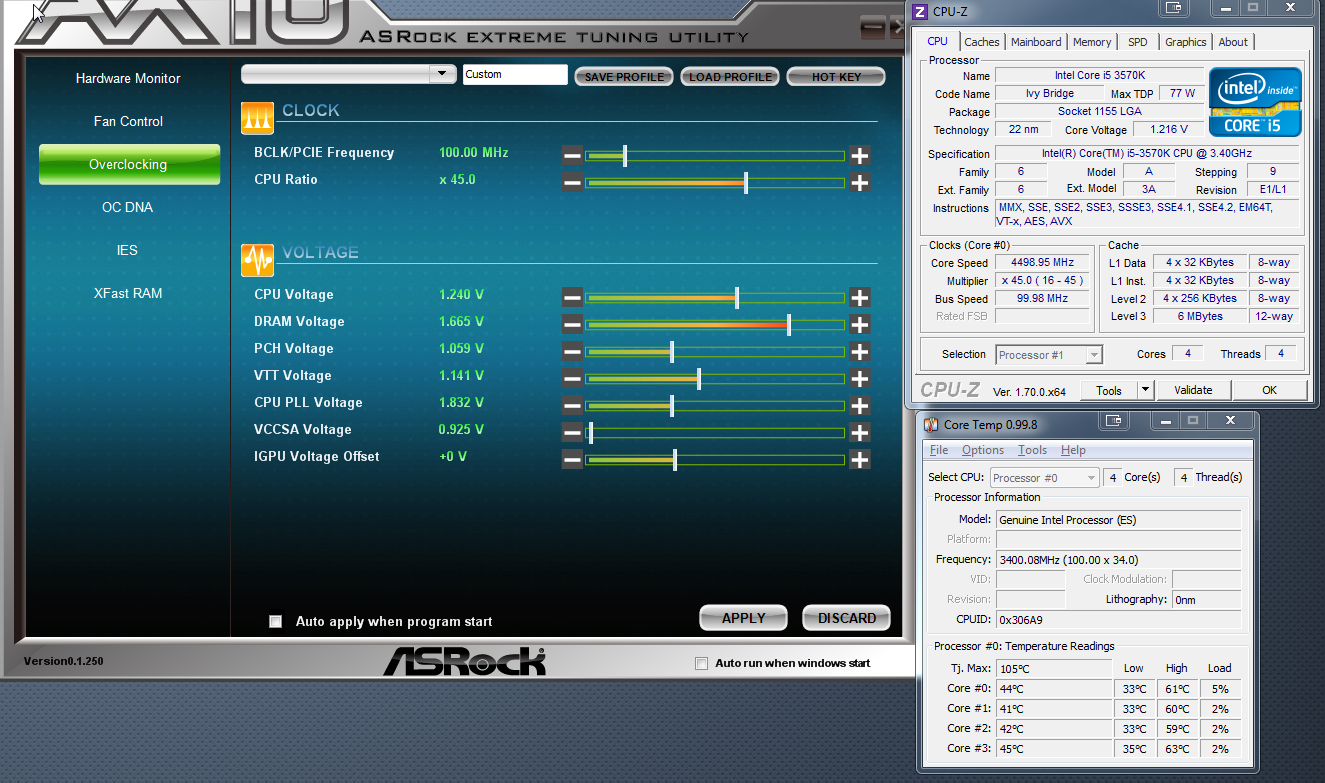Raise DRAM Voltage with plus button
Image resolution: width=1325 pixels, height=783 pixels.
(859, 325)
